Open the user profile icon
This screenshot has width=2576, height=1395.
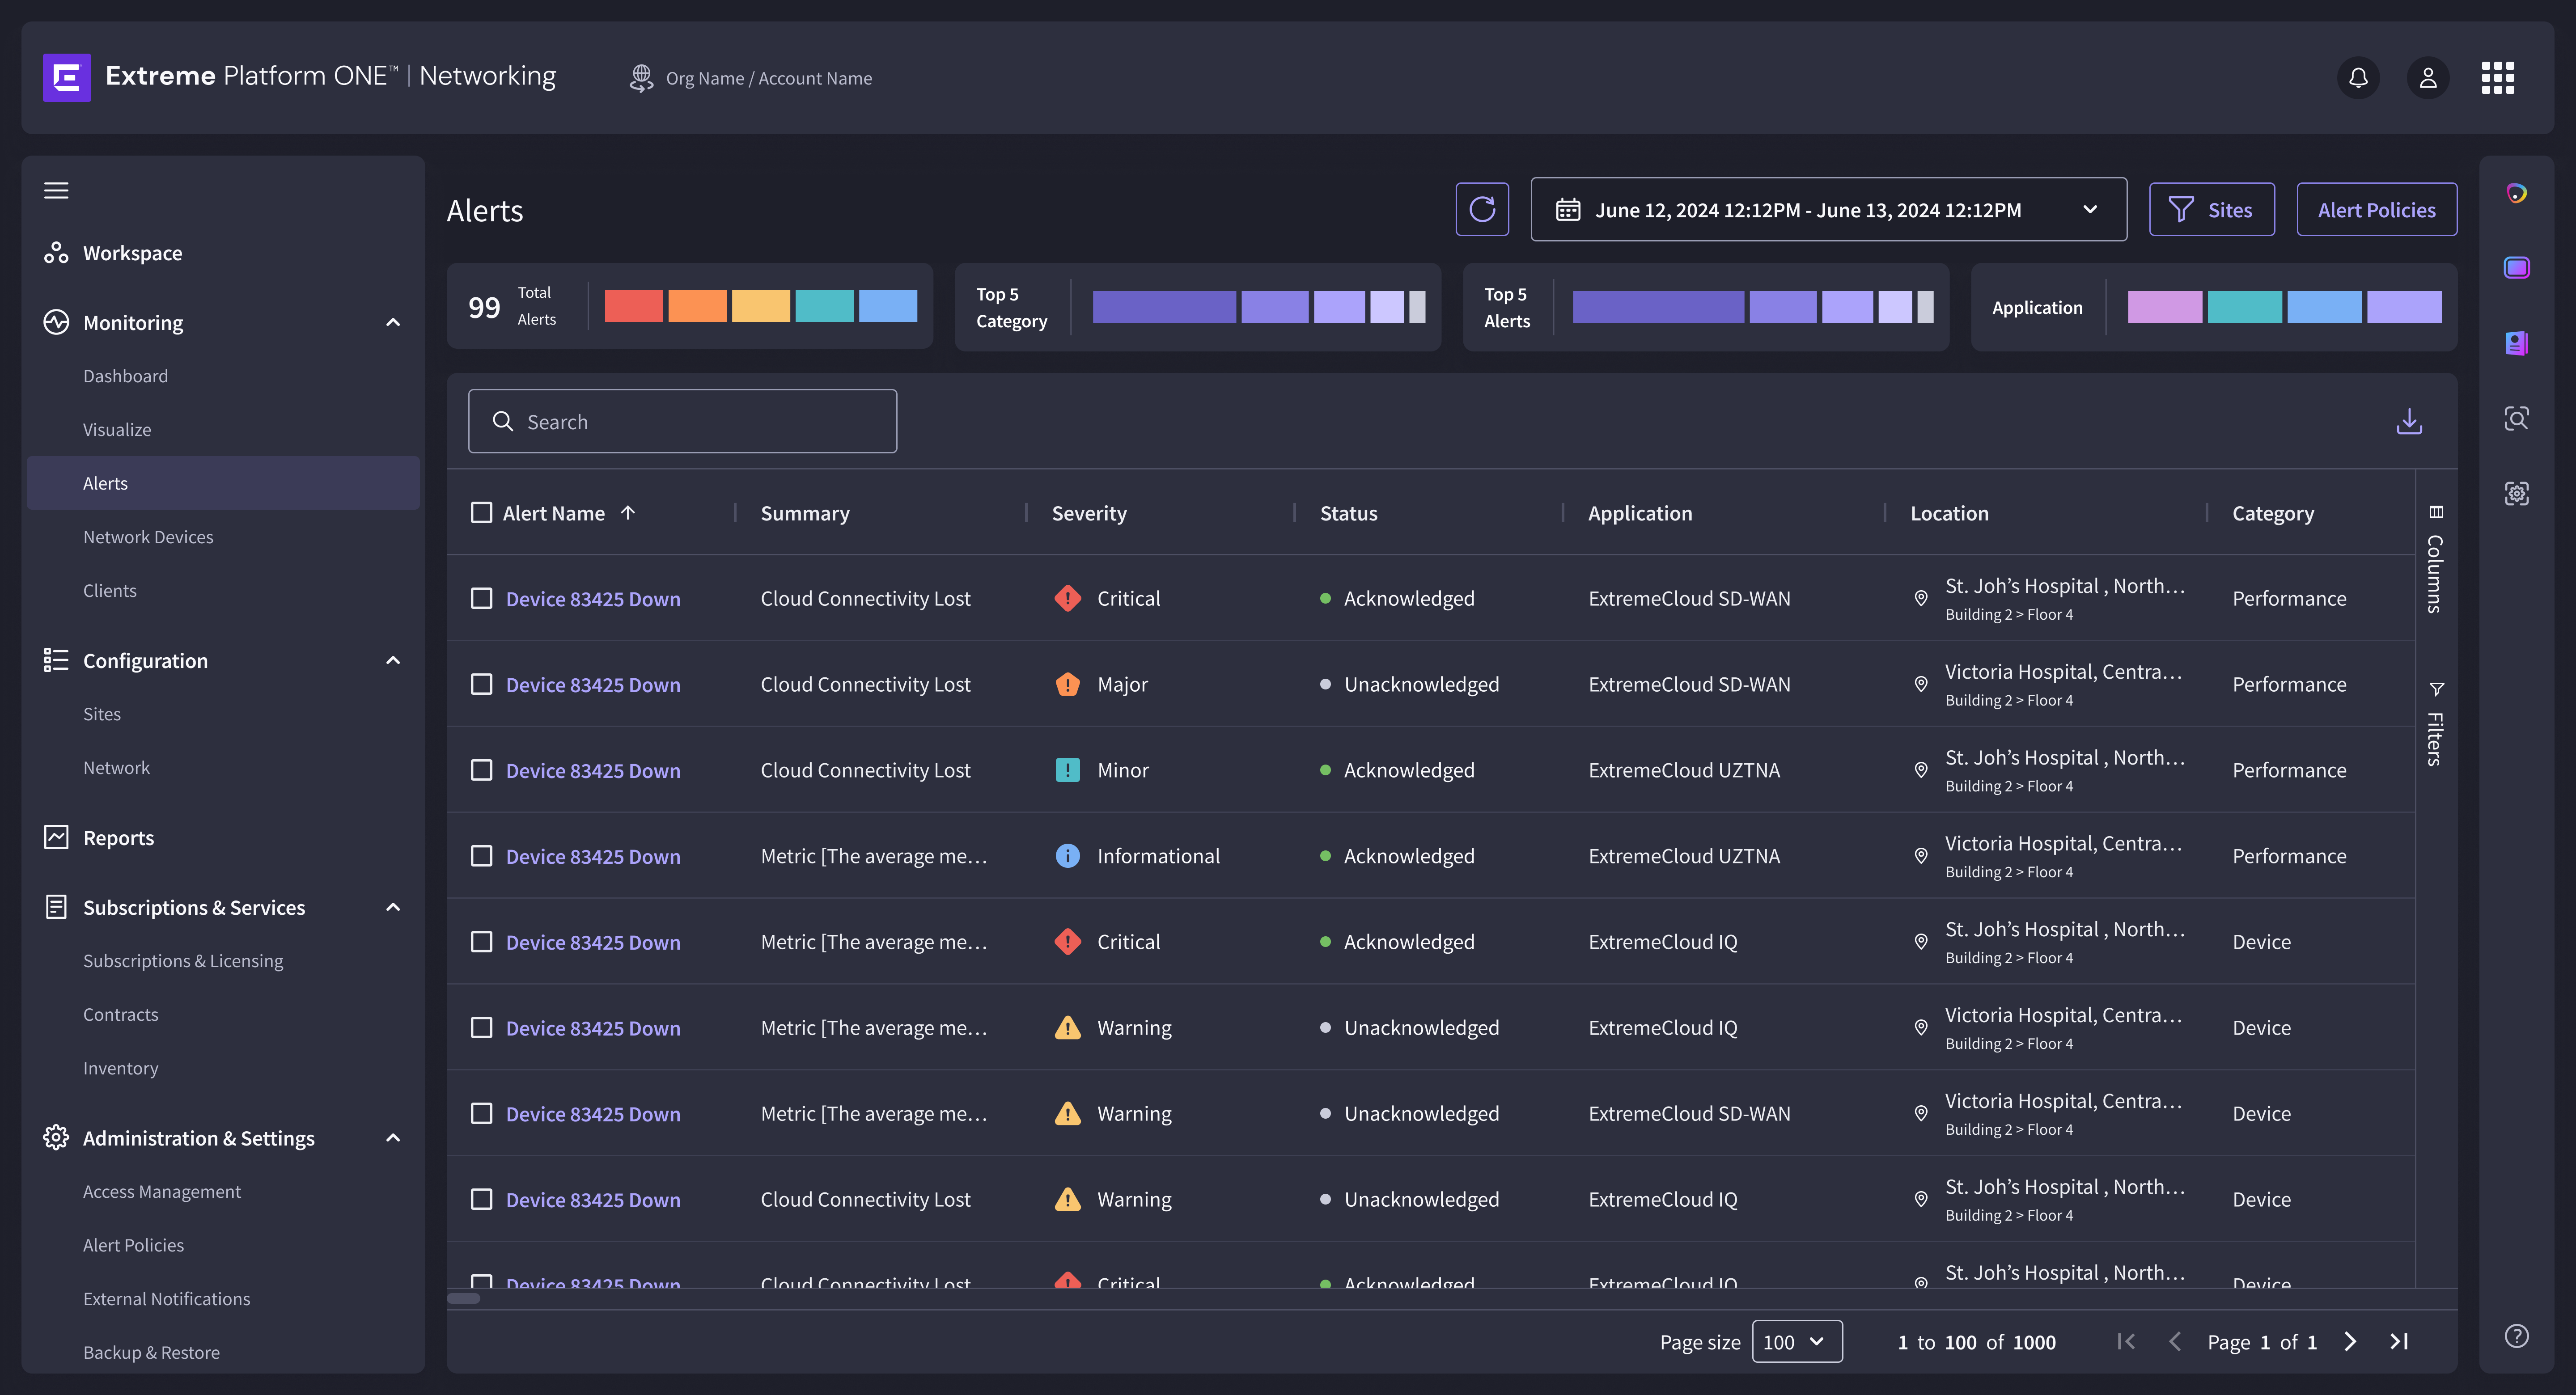(x=2428, y=78)
